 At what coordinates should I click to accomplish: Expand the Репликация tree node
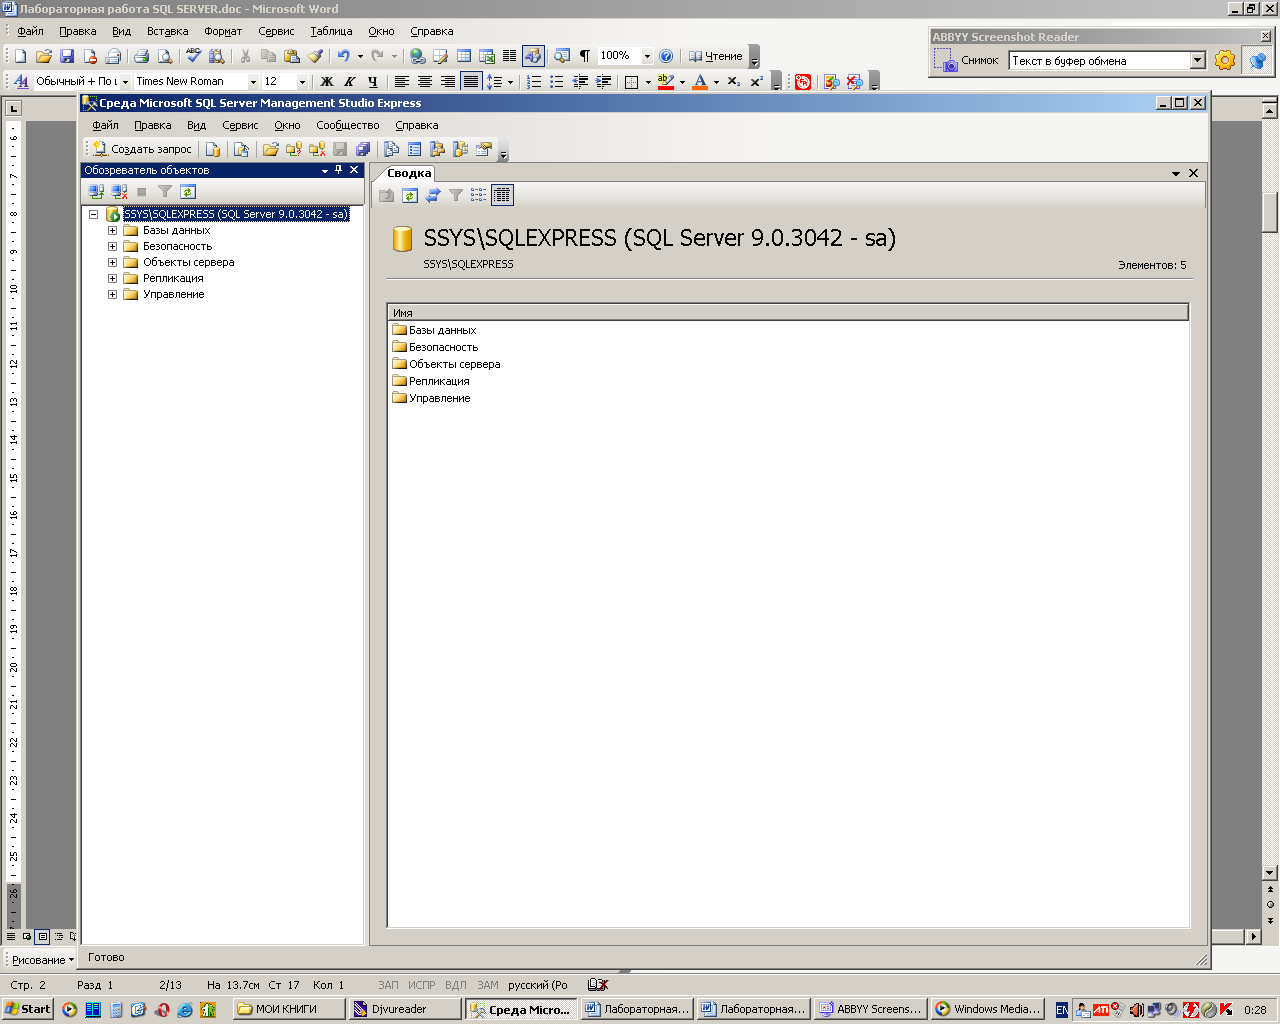tap(112, 278)
